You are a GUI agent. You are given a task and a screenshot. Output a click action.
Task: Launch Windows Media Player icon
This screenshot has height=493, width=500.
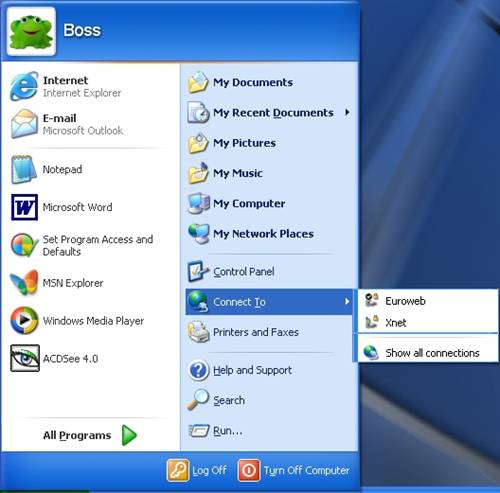click(24, 321)
